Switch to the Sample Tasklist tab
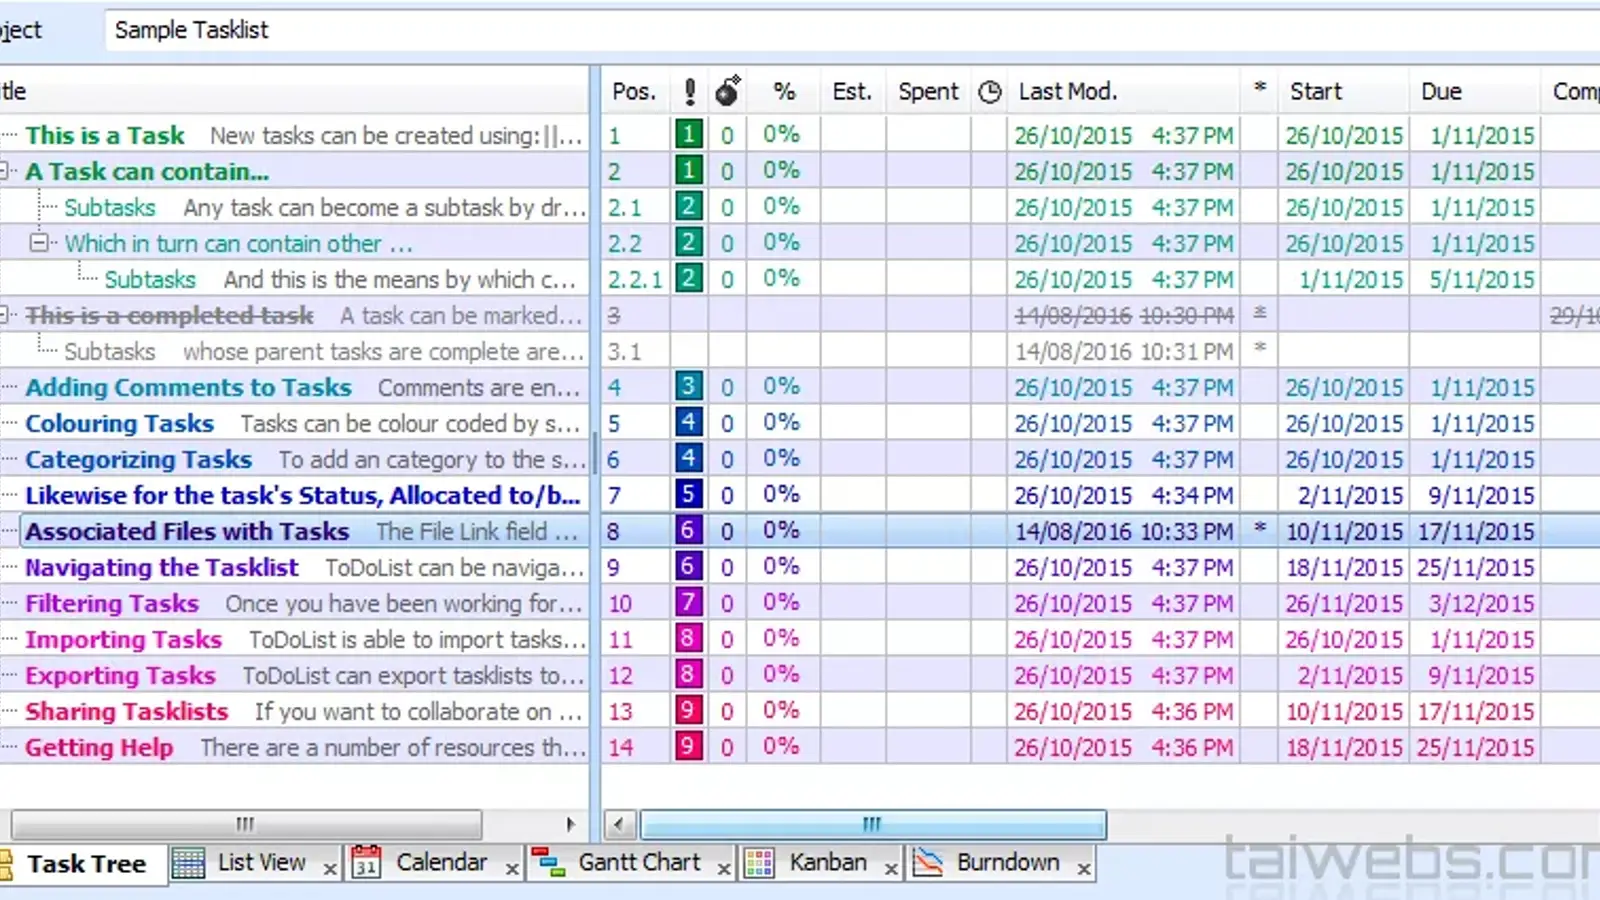 pyautogui.click(x=190, y=30)
